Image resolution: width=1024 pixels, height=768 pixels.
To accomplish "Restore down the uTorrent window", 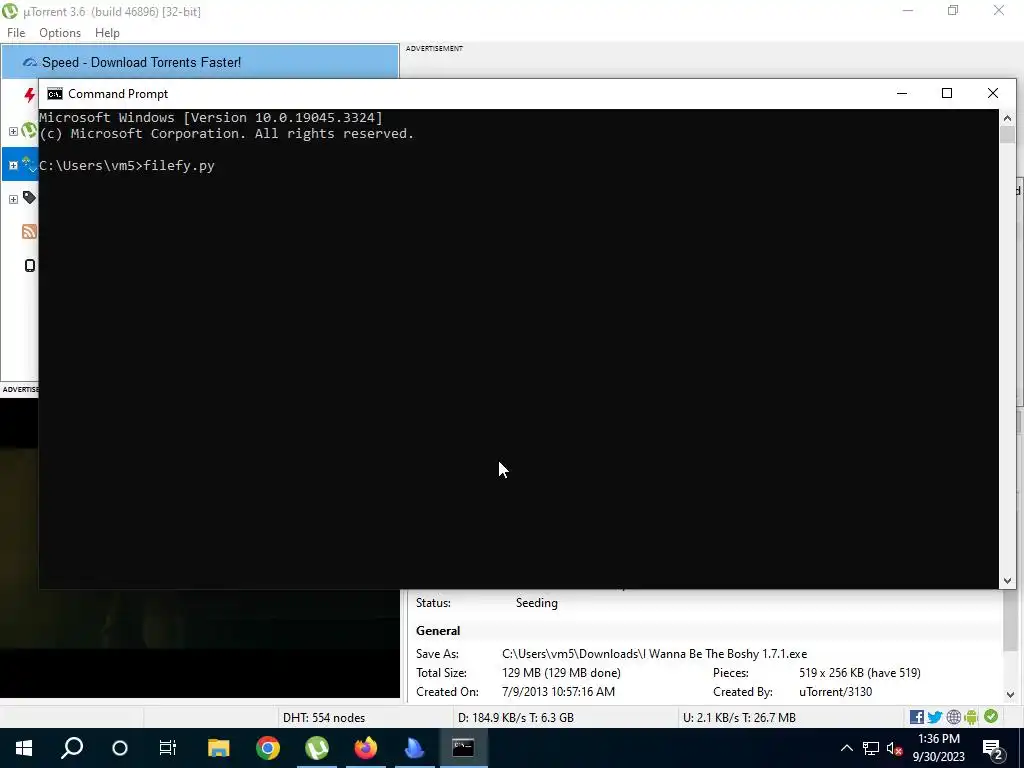I will tap(953, 11).
